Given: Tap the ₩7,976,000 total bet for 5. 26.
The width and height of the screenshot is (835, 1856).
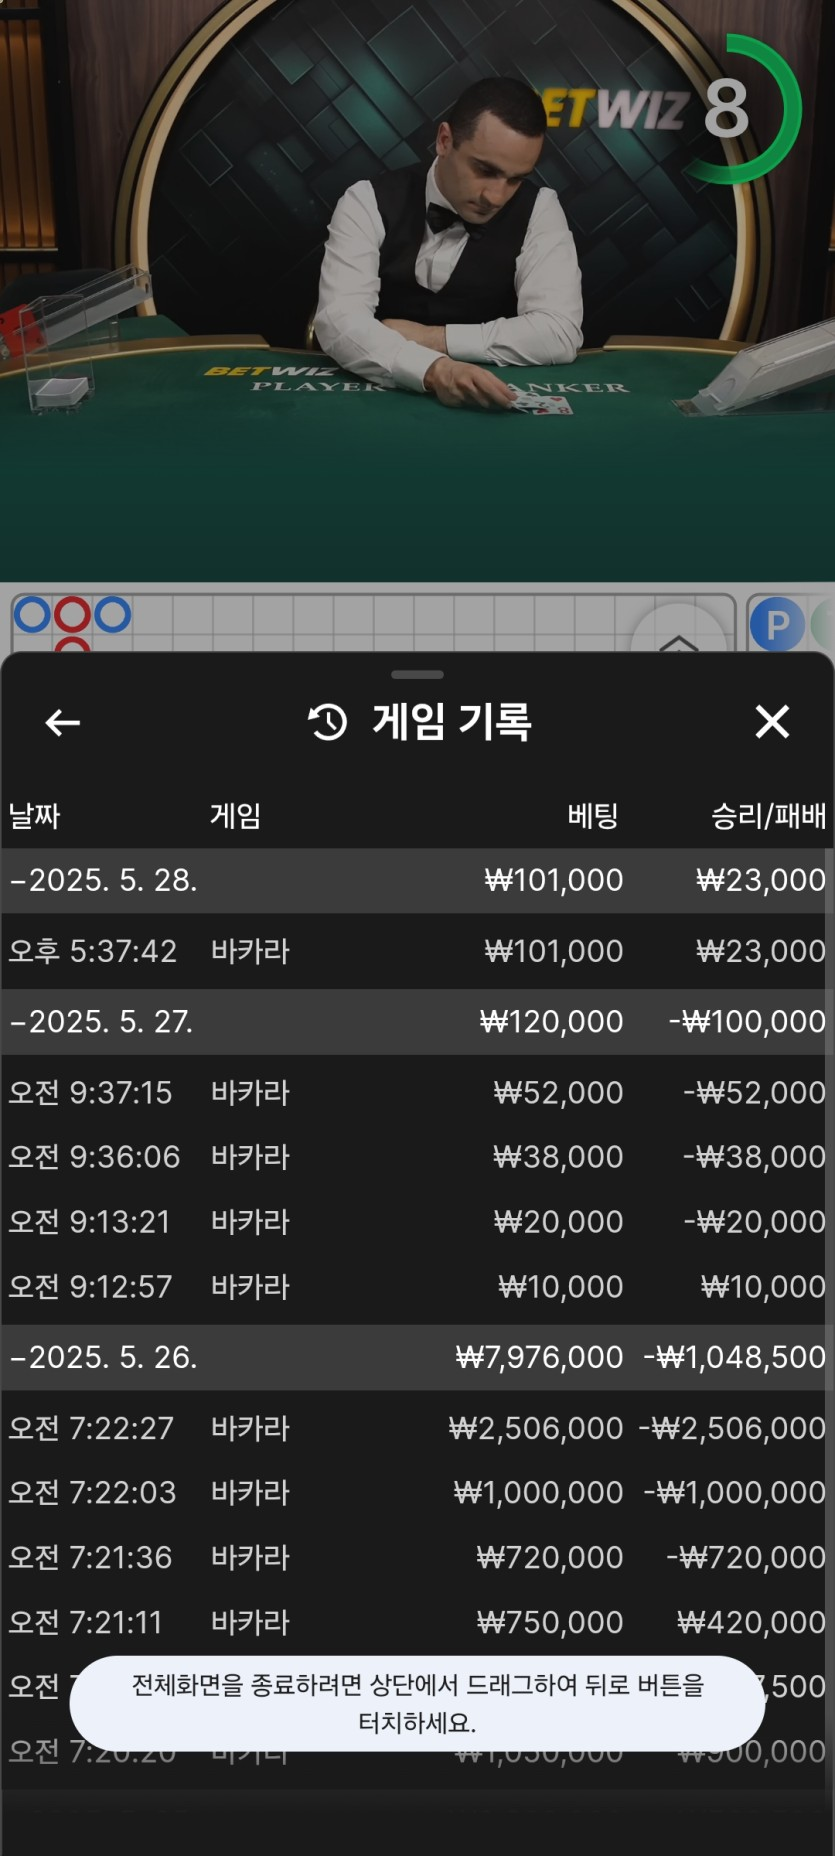Looking at the screenshot, I should pos(539,1357).
